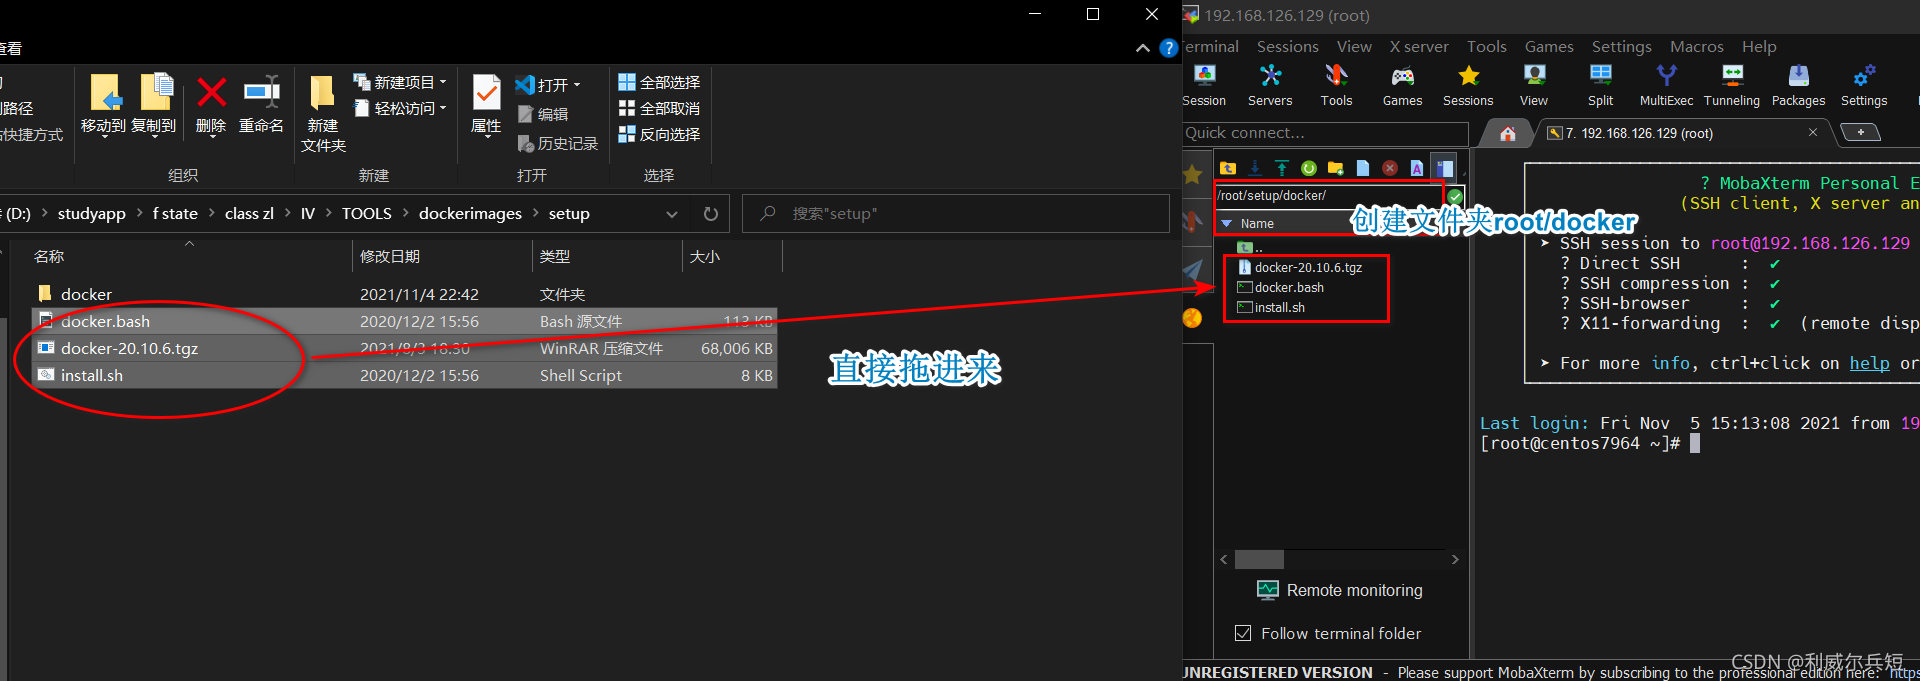This screenshot has height=681, width=1920.
Task: Select install.sh in Explorer file list
Action: click(404, 375)
